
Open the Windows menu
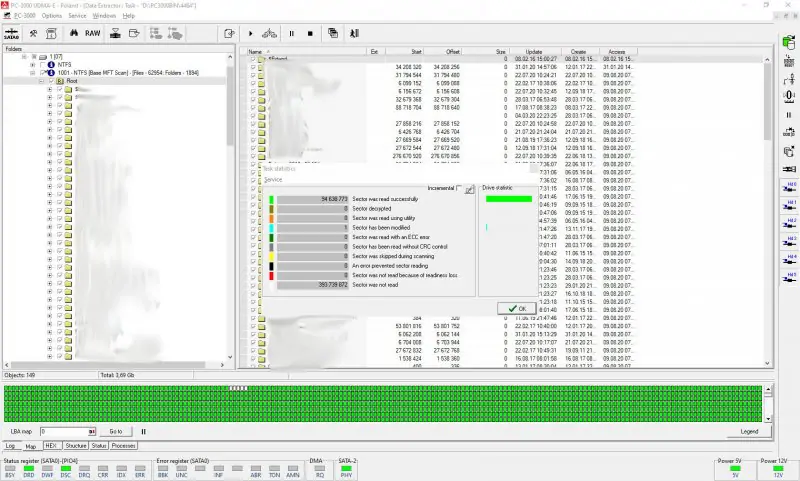click(x=104, y=16)
